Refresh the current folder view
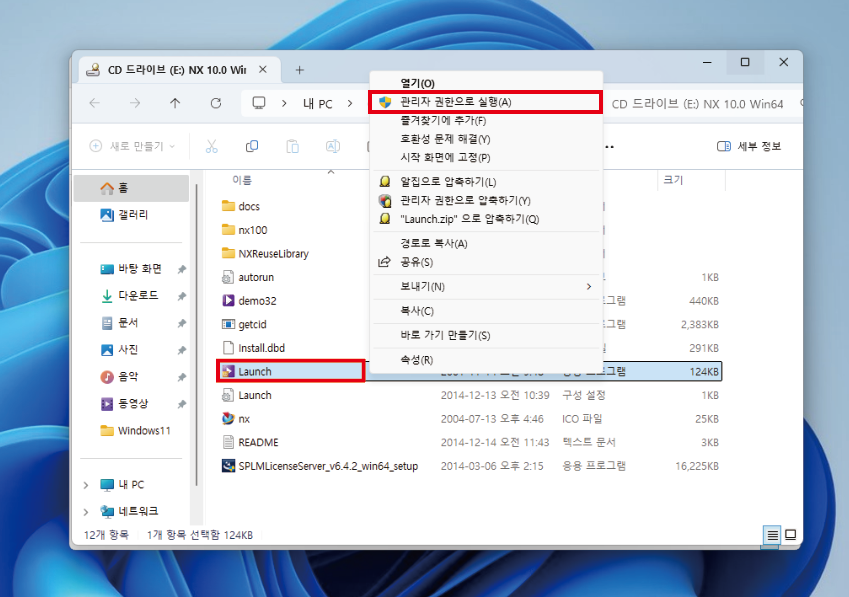The height and width of the screenshot is (597, 849). point(215,103)
